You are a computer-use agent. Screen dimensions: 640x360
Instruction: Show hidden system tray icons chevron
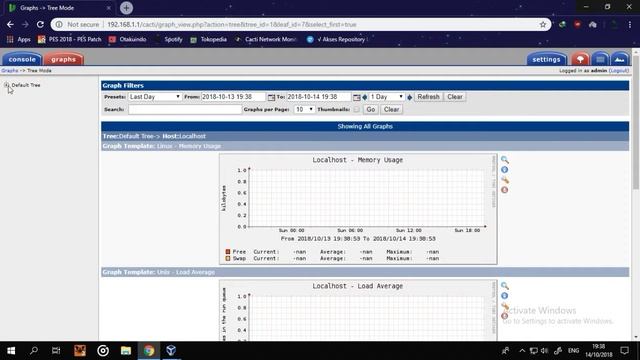(522, 351)
